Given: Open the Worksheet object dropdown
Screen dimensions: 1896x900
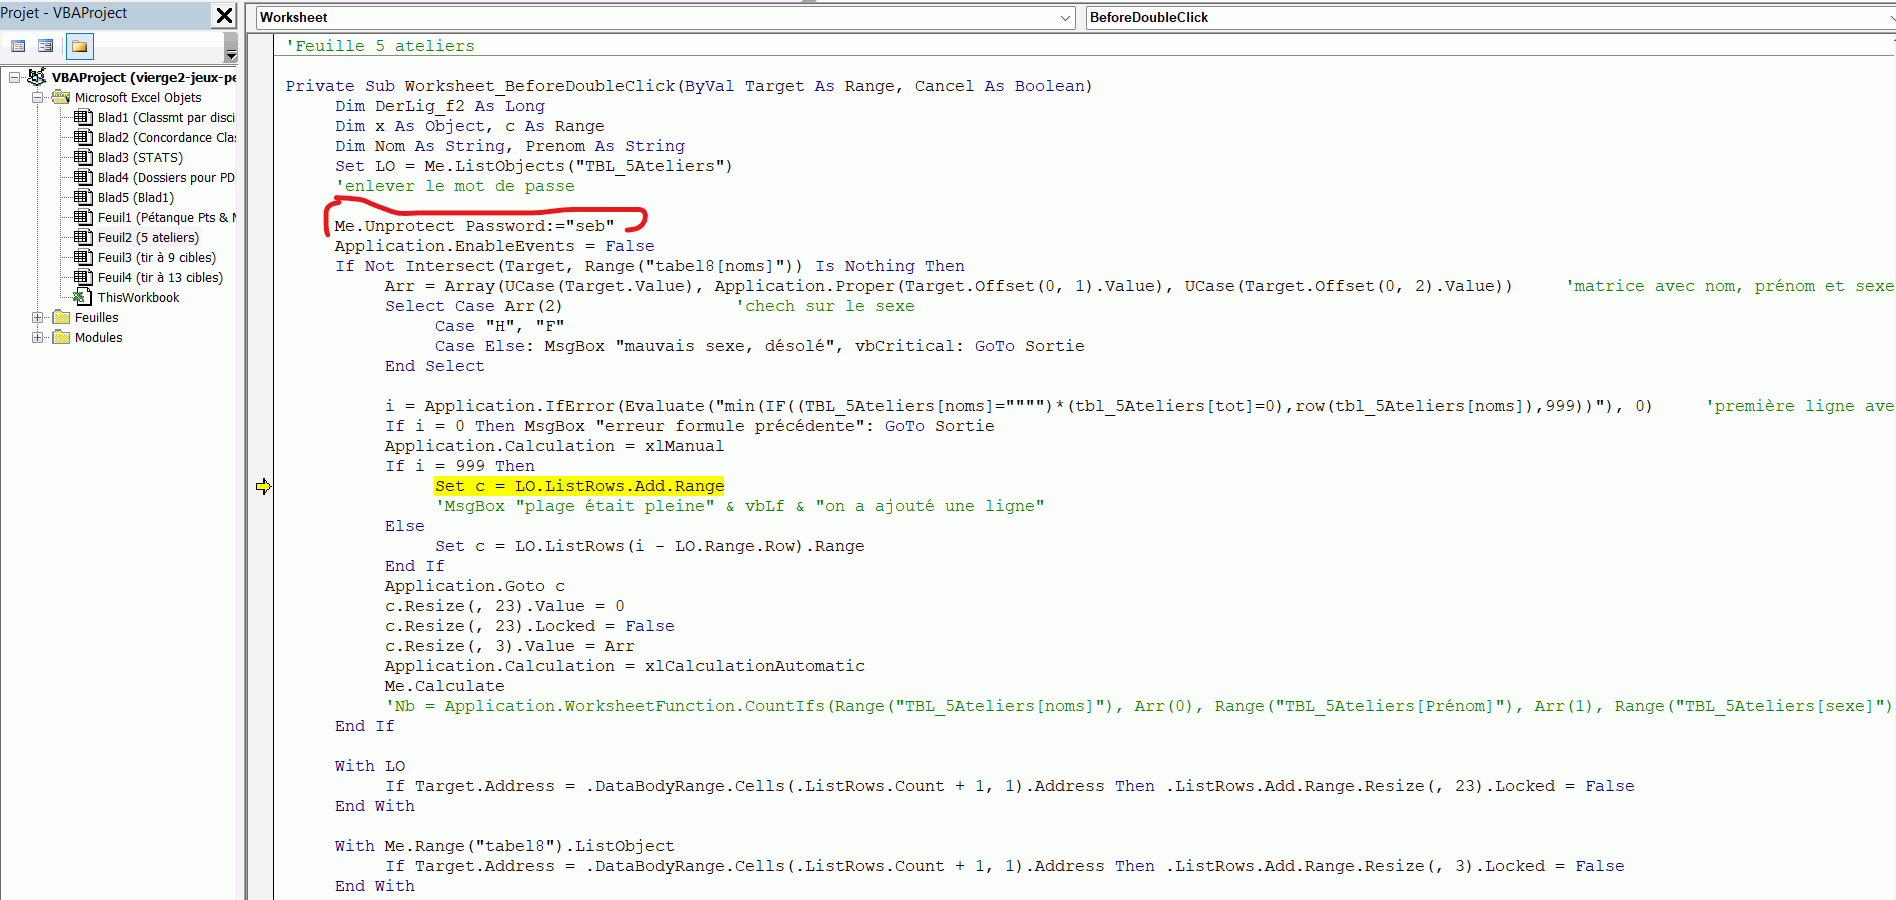Looking at the screenshot, I should point(1065,18).
